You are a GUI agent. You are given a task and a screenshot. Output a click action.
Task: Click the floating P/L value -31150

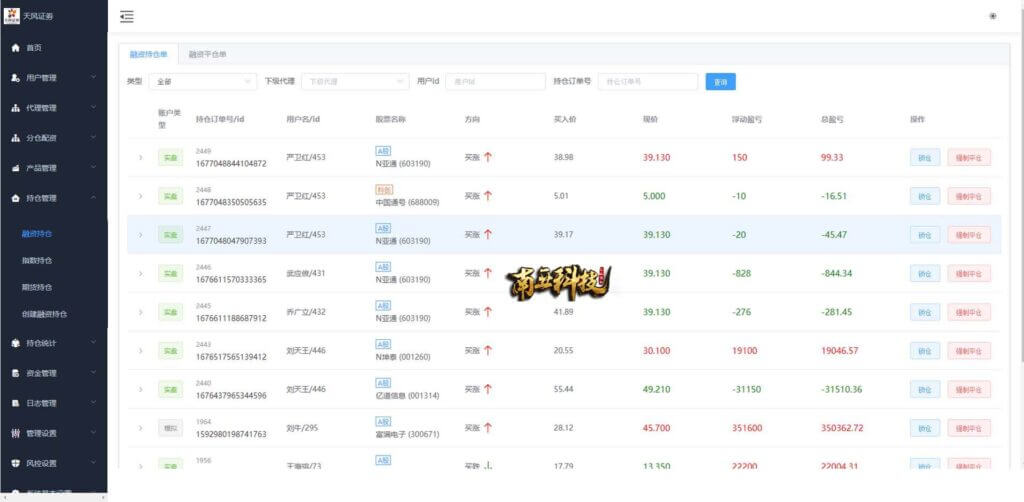click(x=746, y=390)
